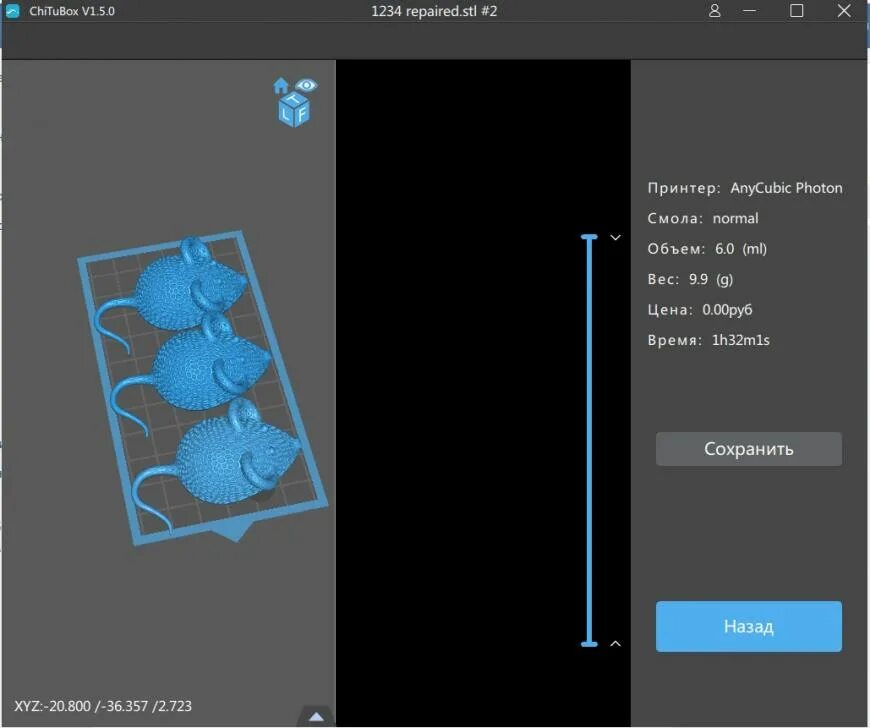This screenshot has width=870, height=728.
Task: Maximize the ChiTuBox window
Action: [797, 11]
